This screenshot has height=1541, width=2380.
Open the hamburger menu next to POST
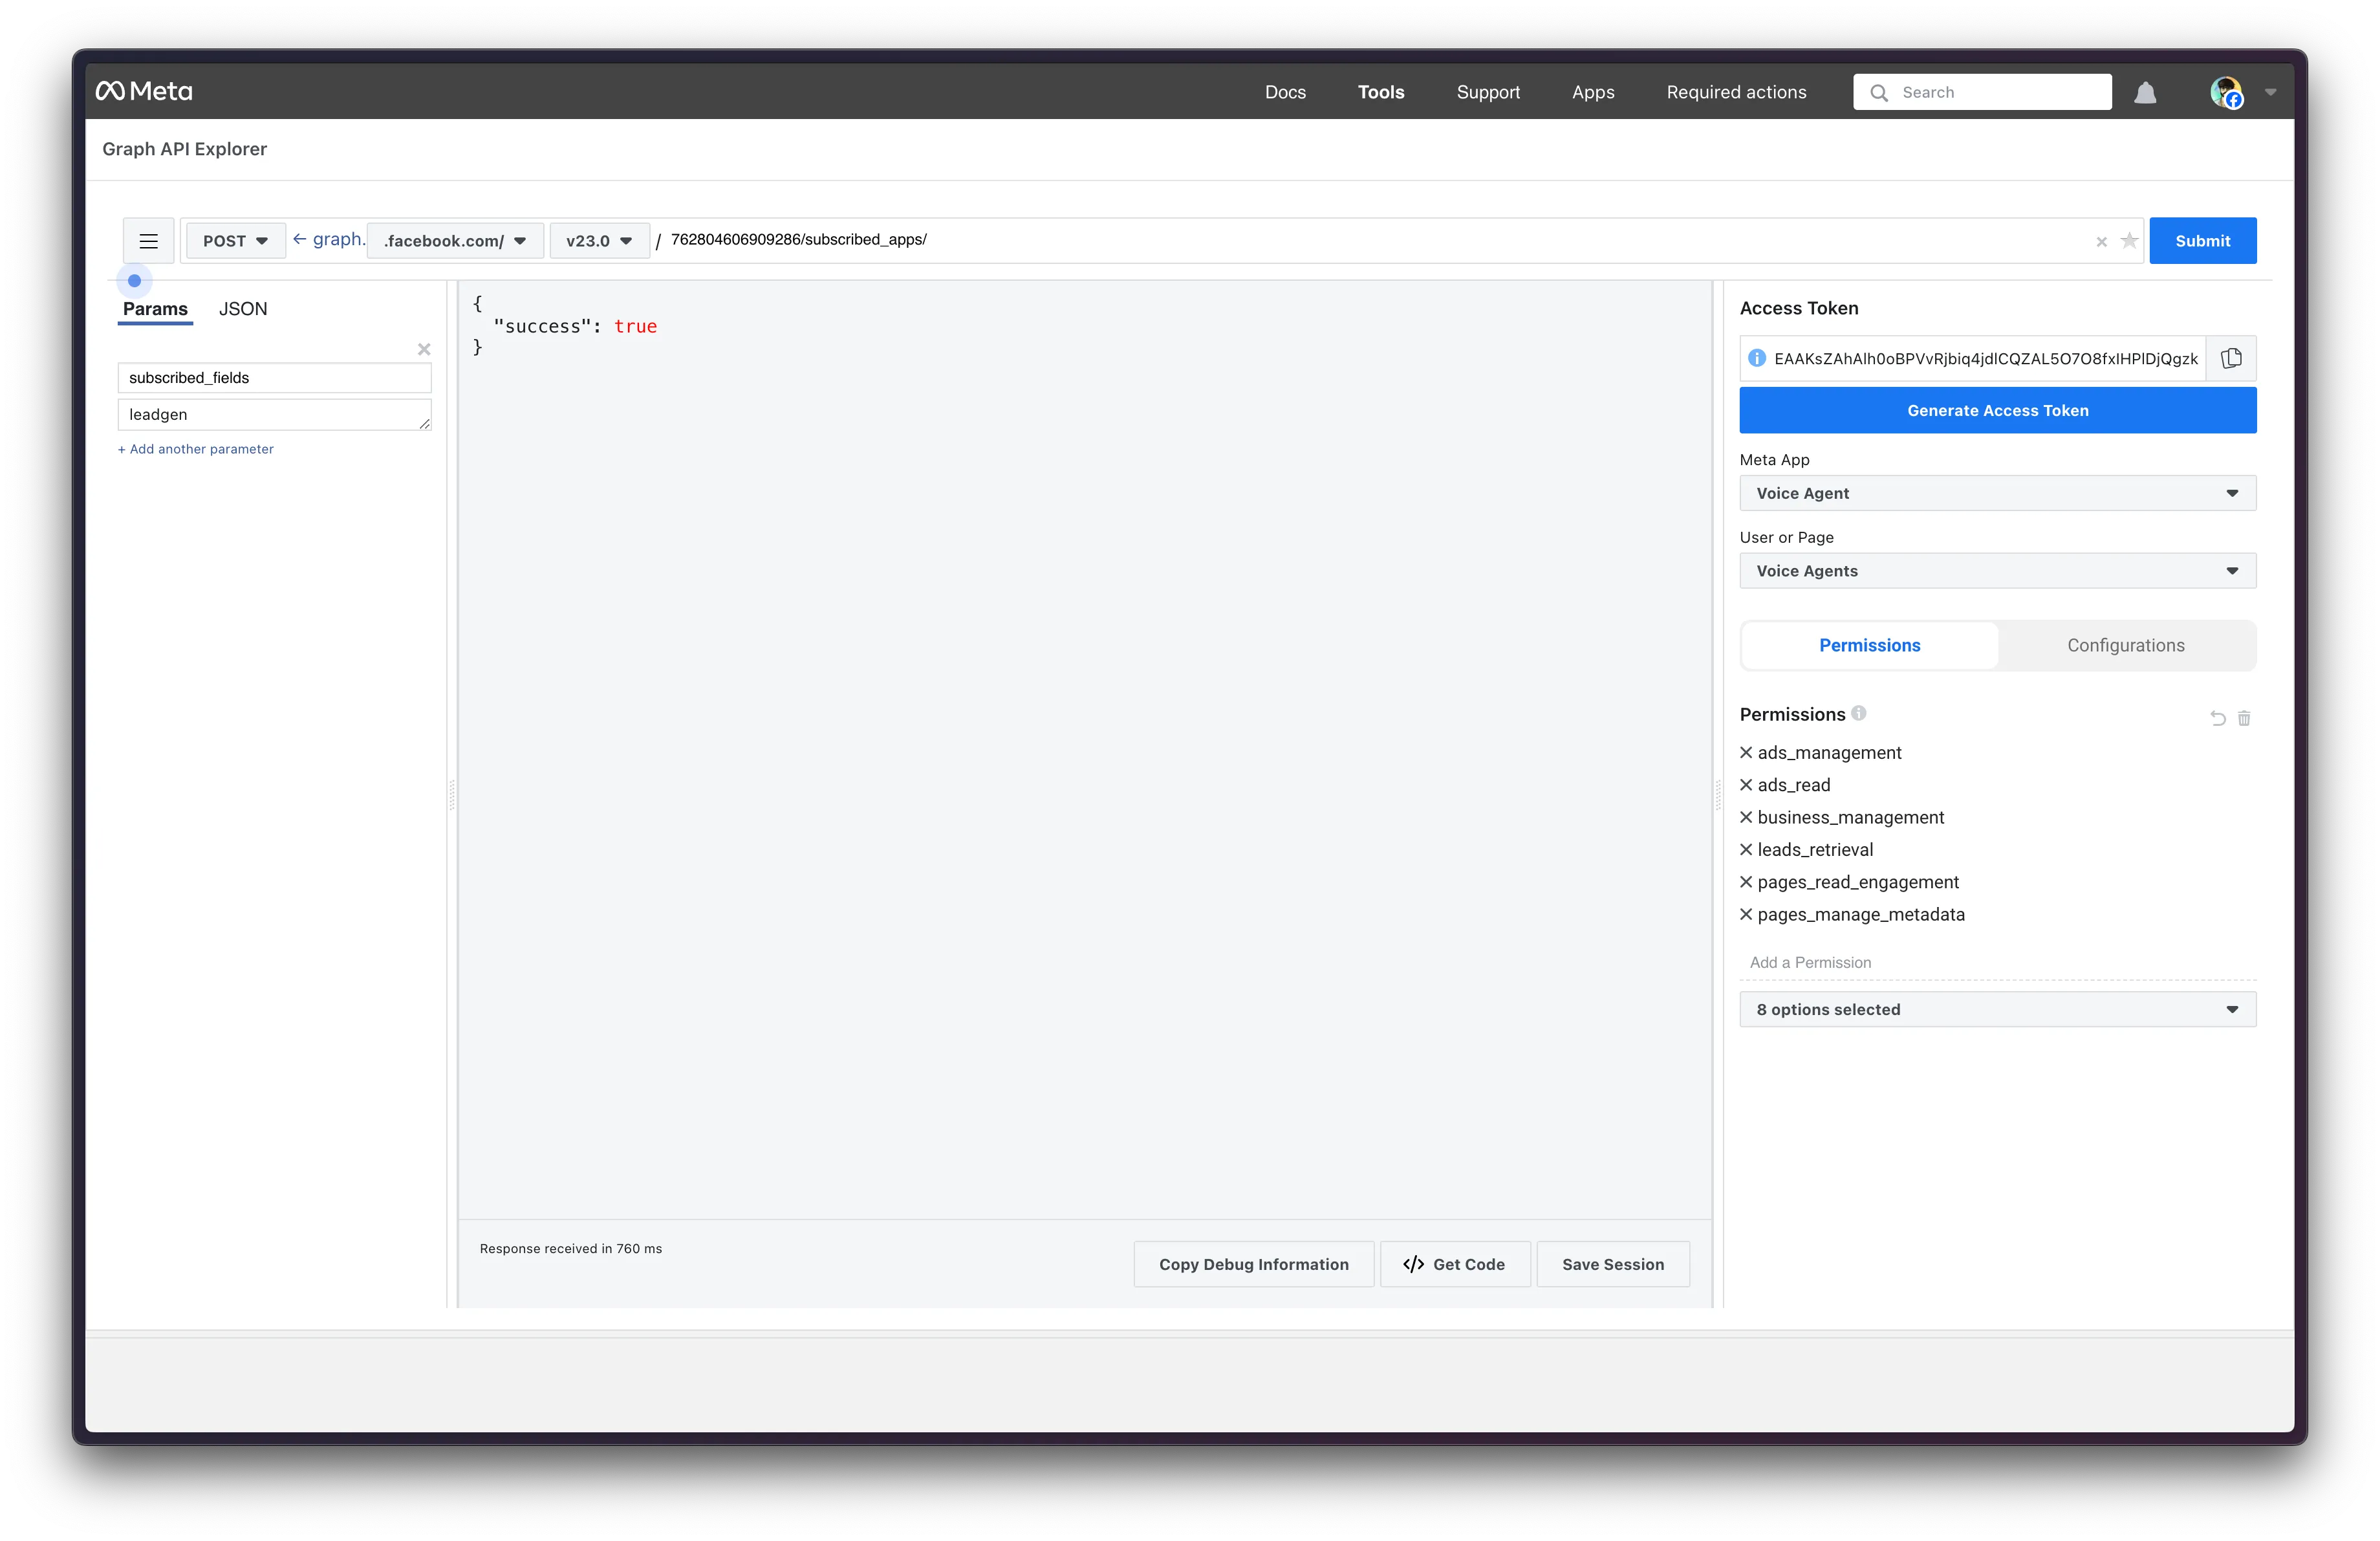click(x=148, y=241)
